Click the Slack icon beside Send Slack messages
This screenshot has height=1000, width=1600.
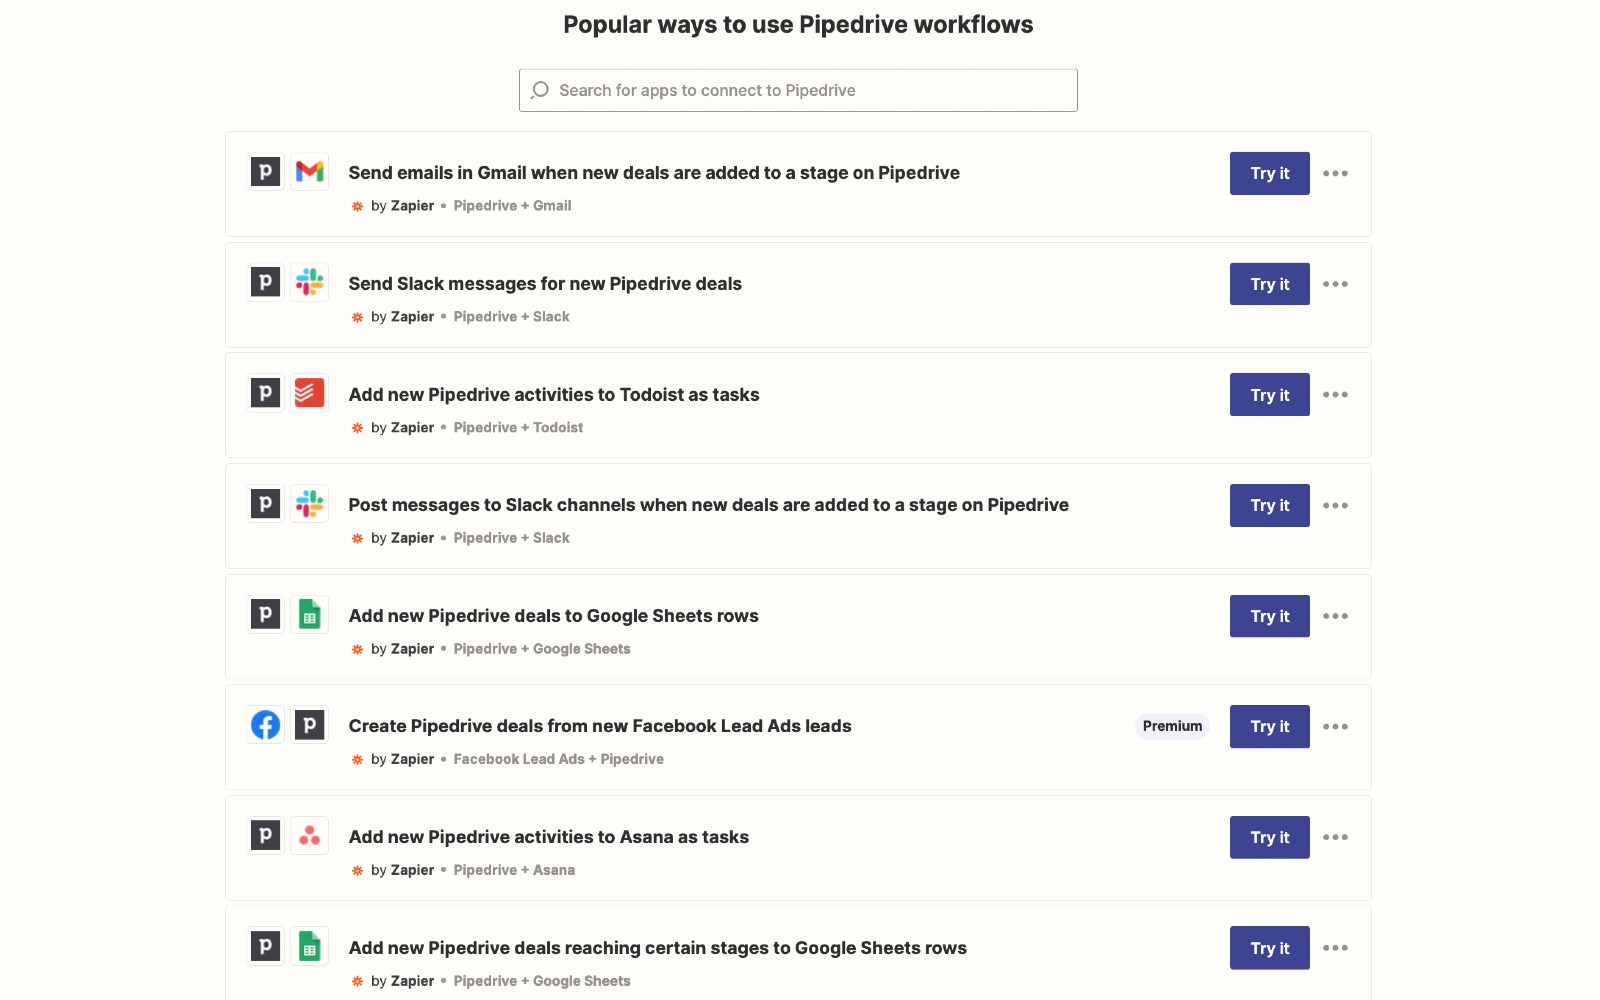coord(310,283)
